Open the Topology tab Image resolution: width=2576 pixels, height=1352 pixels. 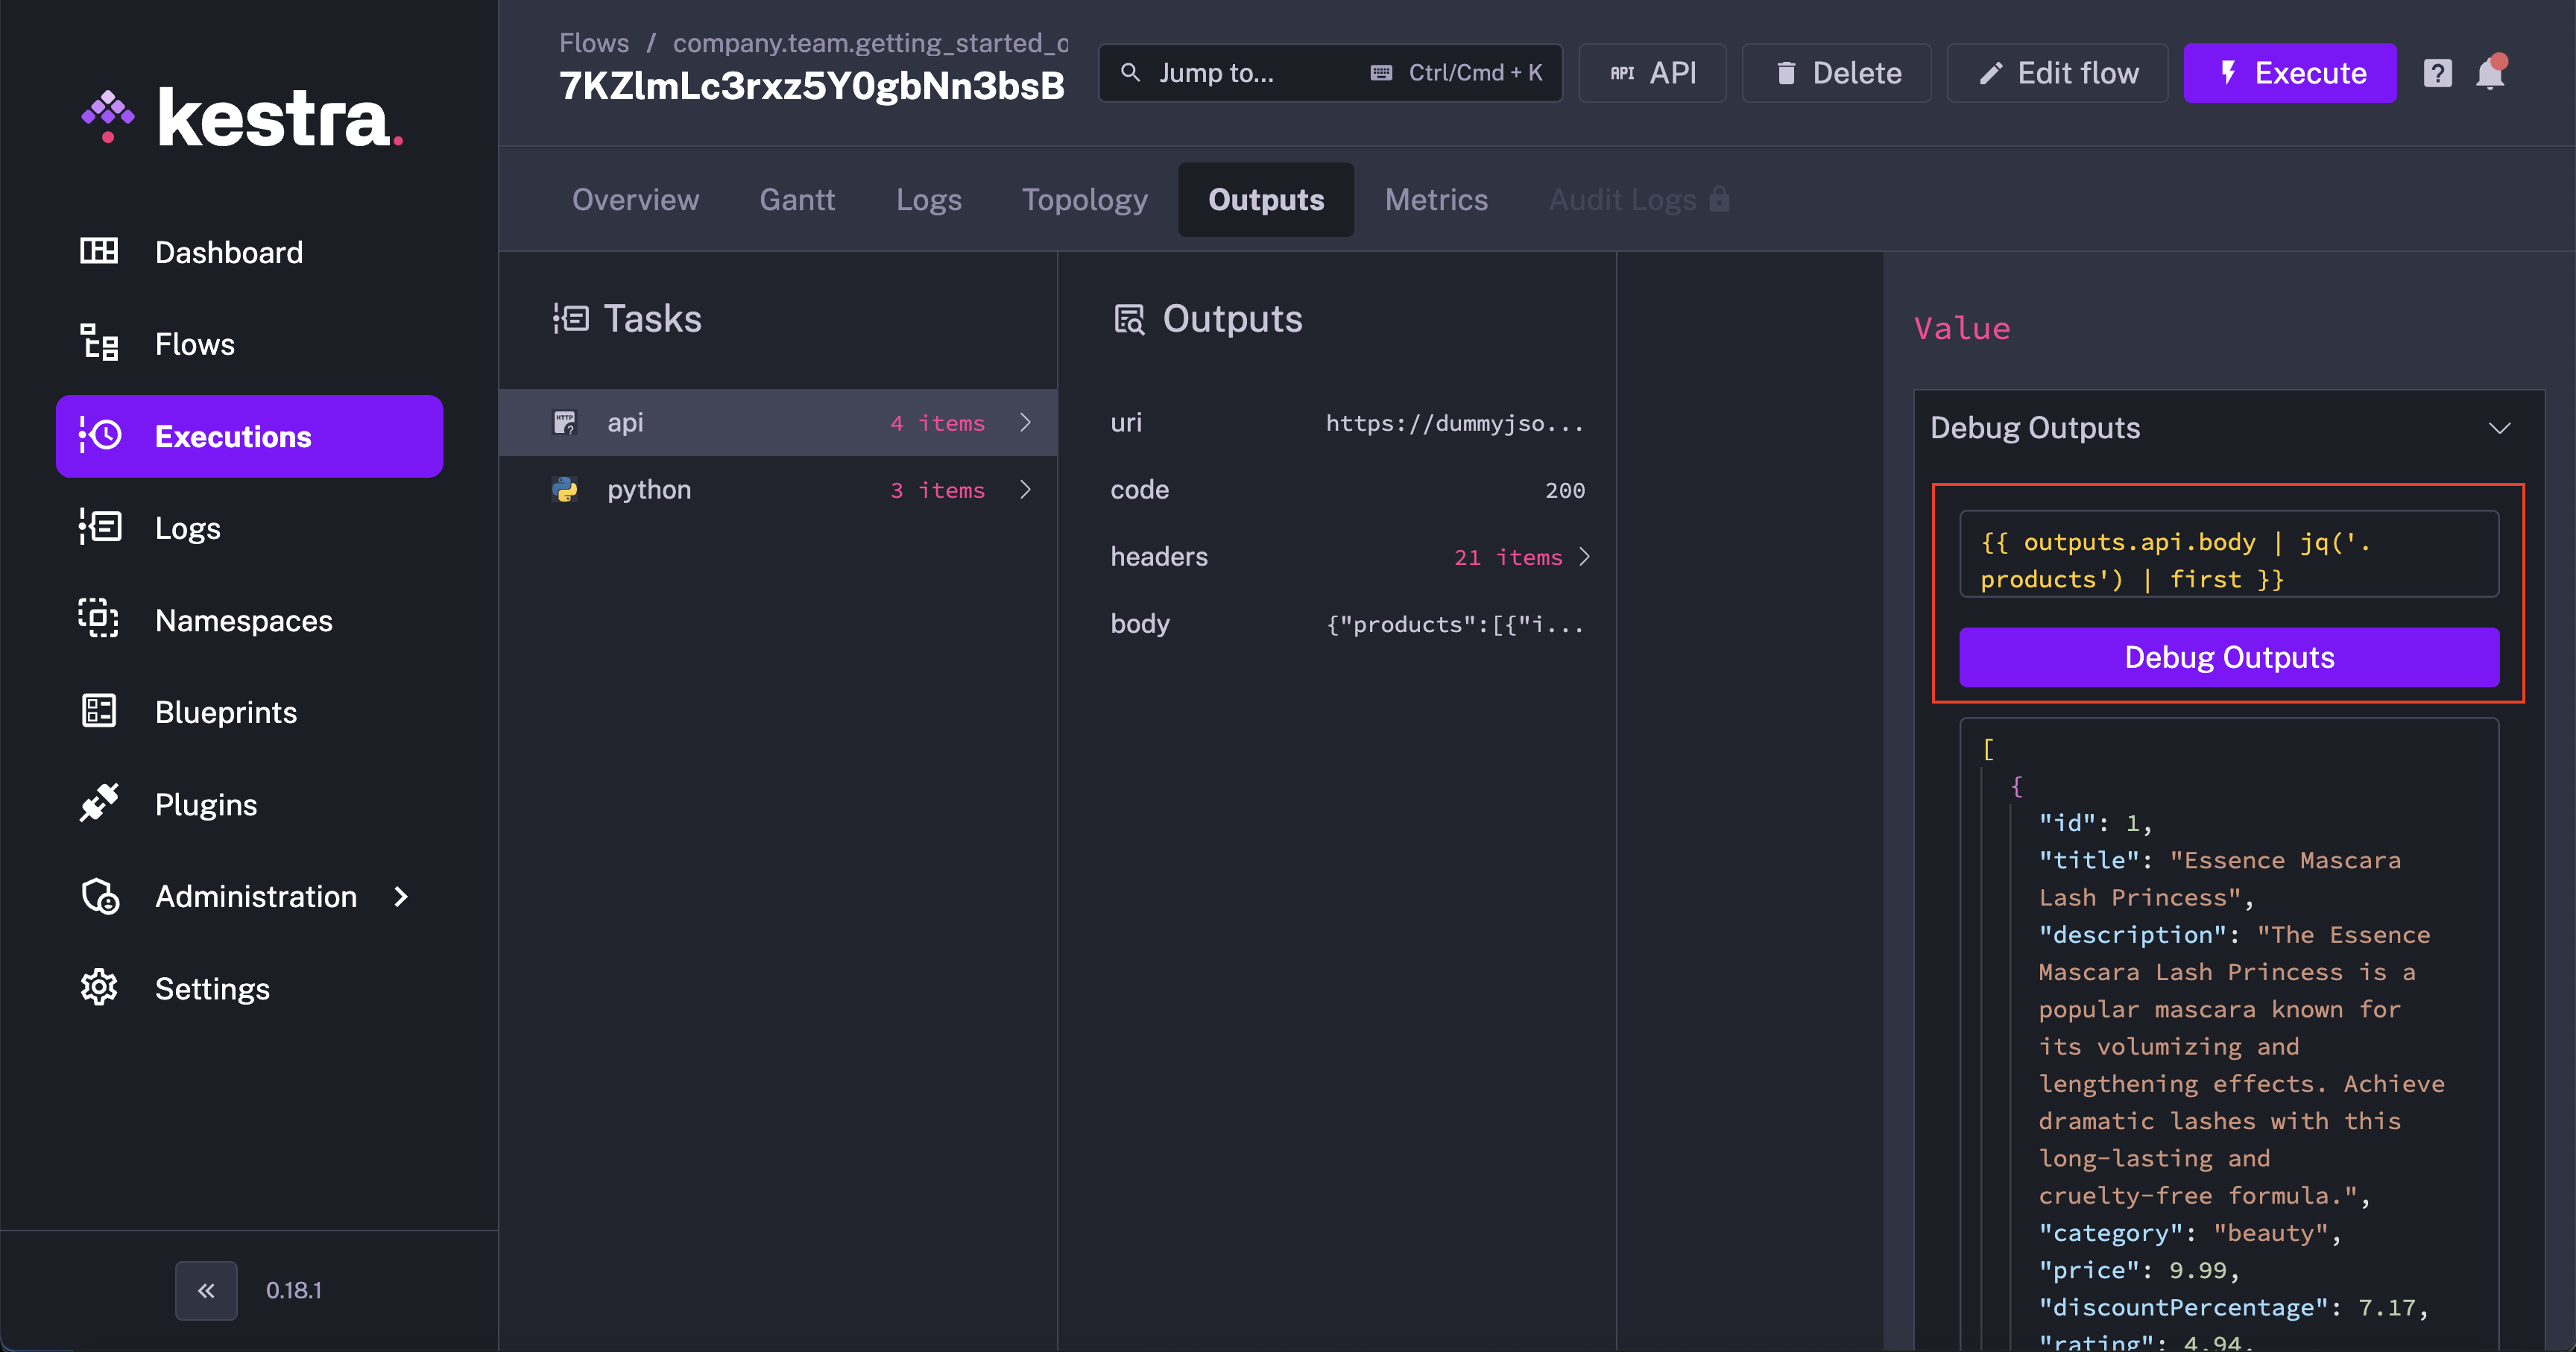point(1084,199)
